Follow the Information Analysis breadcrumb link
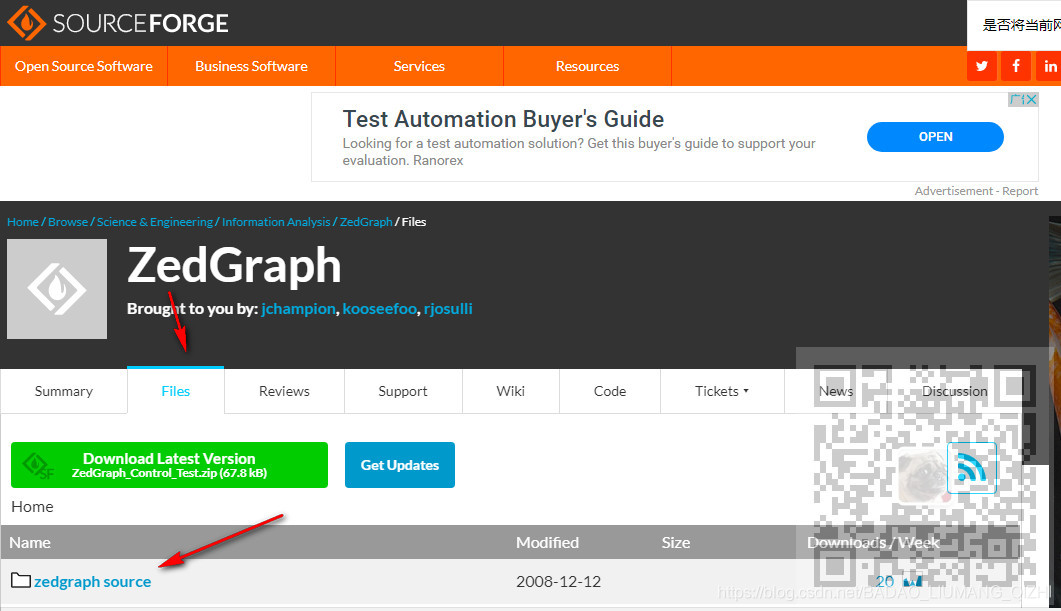Image resolution: width=1061 pixels, height=611 pixels. pyautogui.click(x=276, y=221)
